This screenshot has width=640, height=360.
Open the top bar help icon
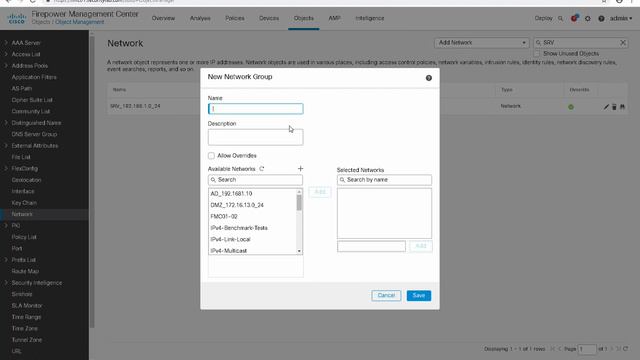pos(601,18)
